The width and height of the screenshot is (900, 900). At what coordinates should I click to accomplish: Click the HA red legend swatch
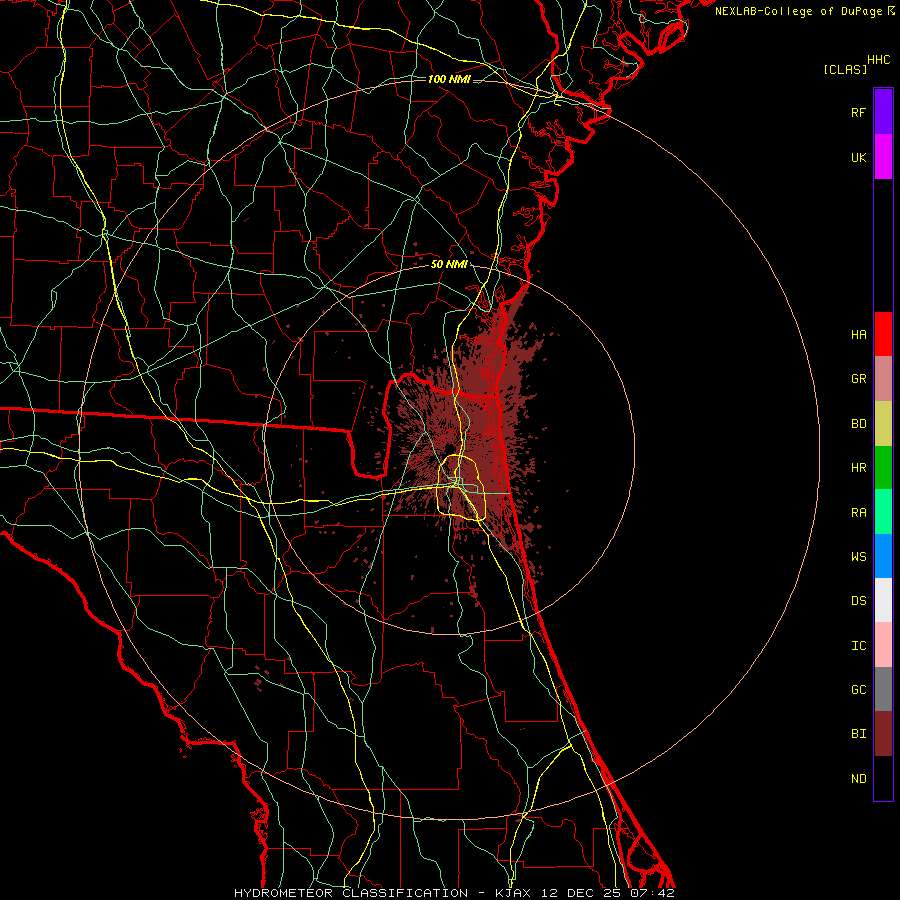pyautogui.click(x=883, y=334)
